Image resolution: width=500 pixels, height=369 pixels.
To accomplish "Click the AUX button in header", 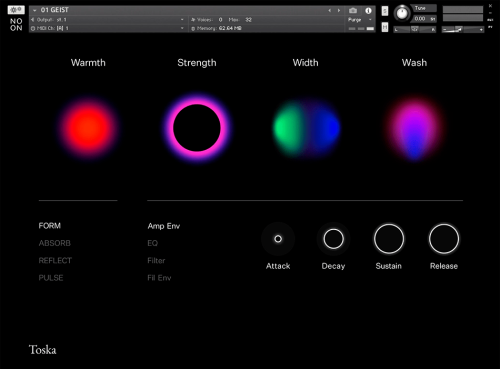I will click(490, 20).
